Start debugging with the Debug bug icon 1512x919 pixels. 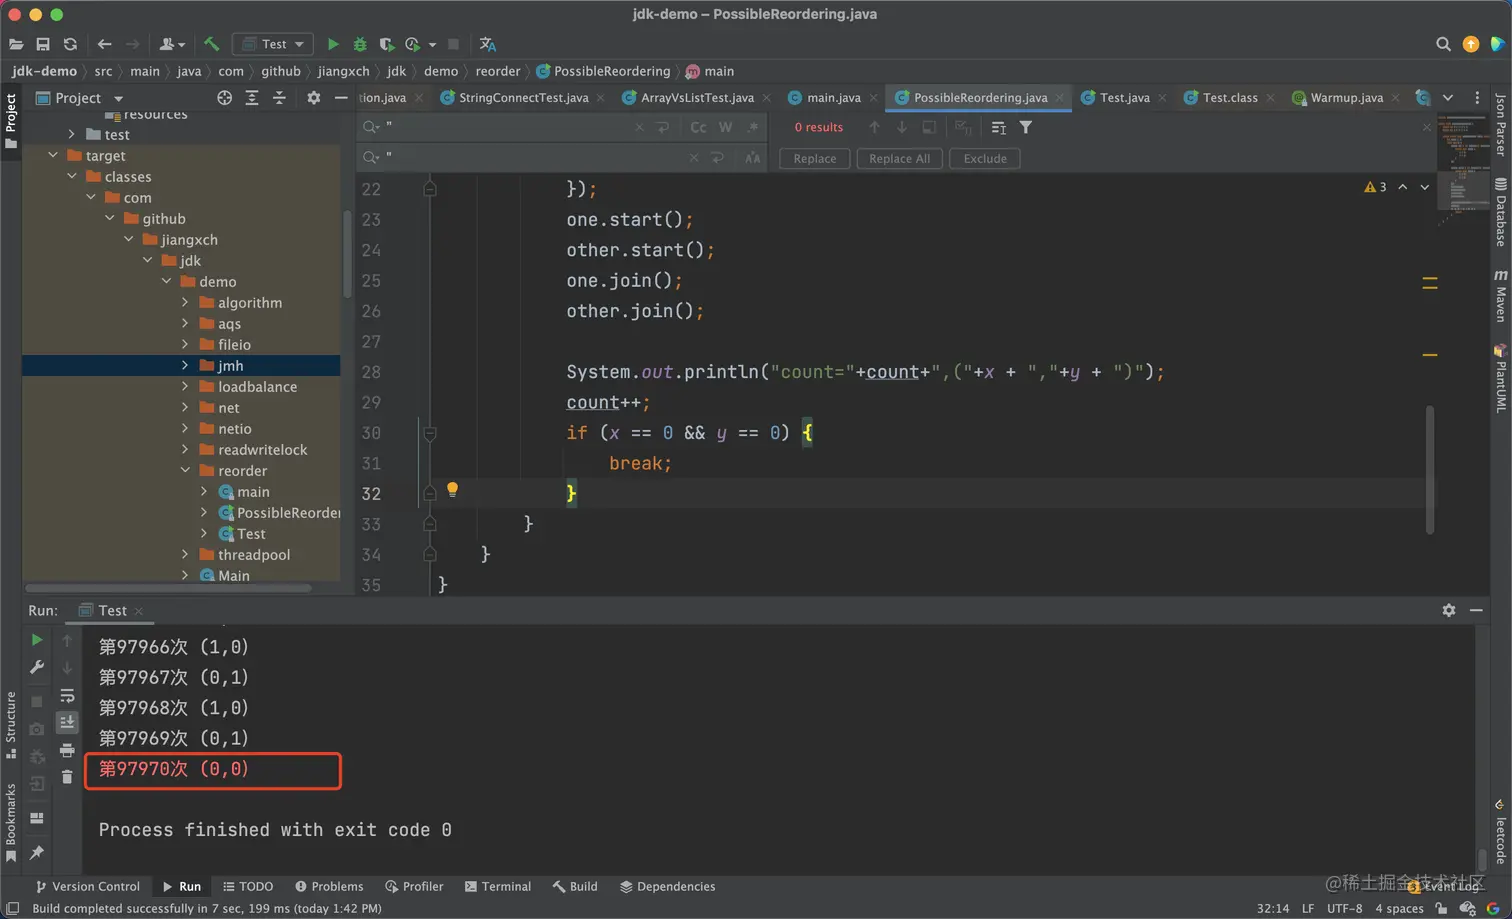[x=360, y=44]
